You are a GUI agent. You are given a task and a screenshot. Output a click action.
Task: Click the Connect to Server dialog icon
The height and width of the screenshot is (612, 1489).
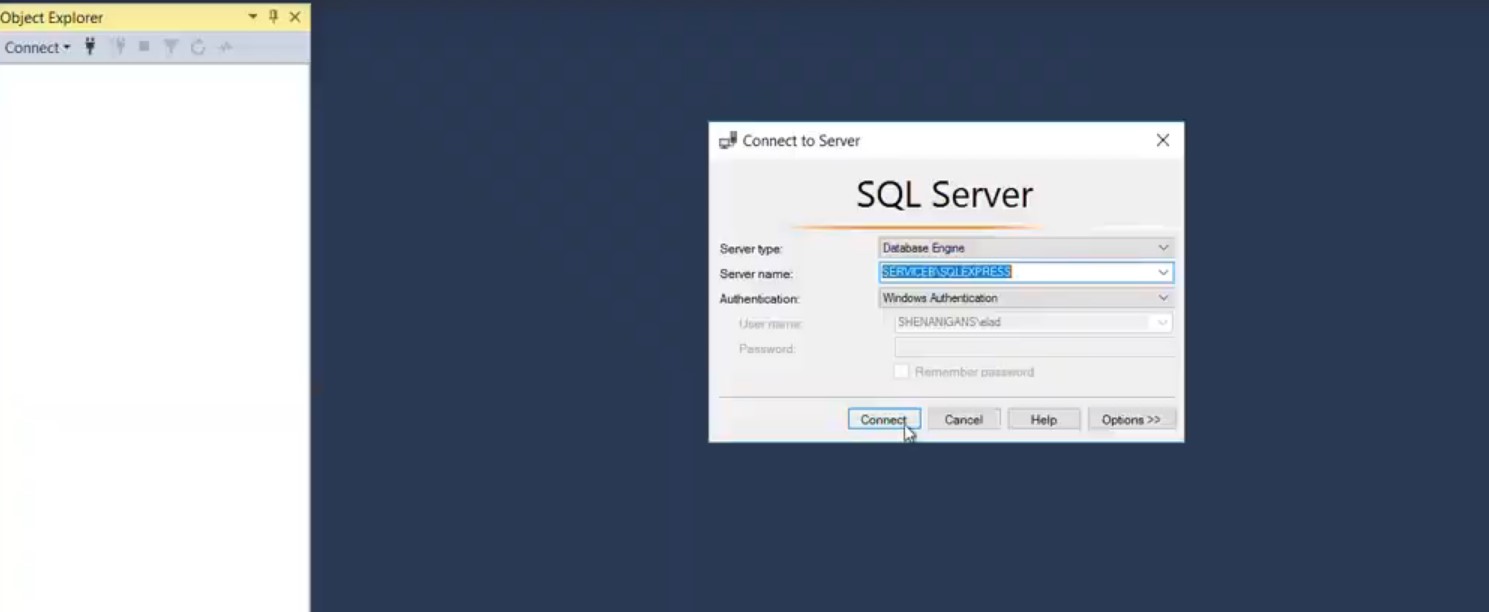point(728,141)
